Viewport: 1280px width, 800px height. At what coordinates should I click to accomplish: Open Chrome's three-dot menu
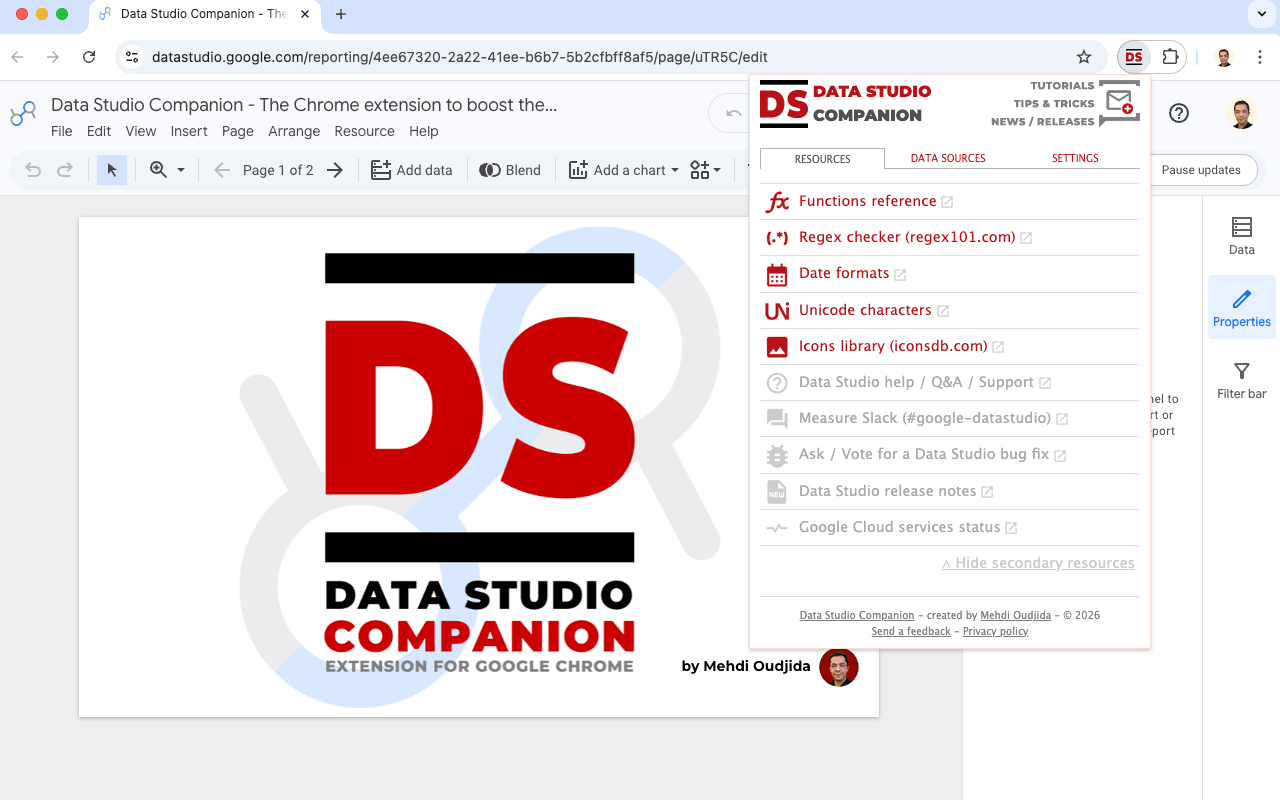[x=1260, y=57]
